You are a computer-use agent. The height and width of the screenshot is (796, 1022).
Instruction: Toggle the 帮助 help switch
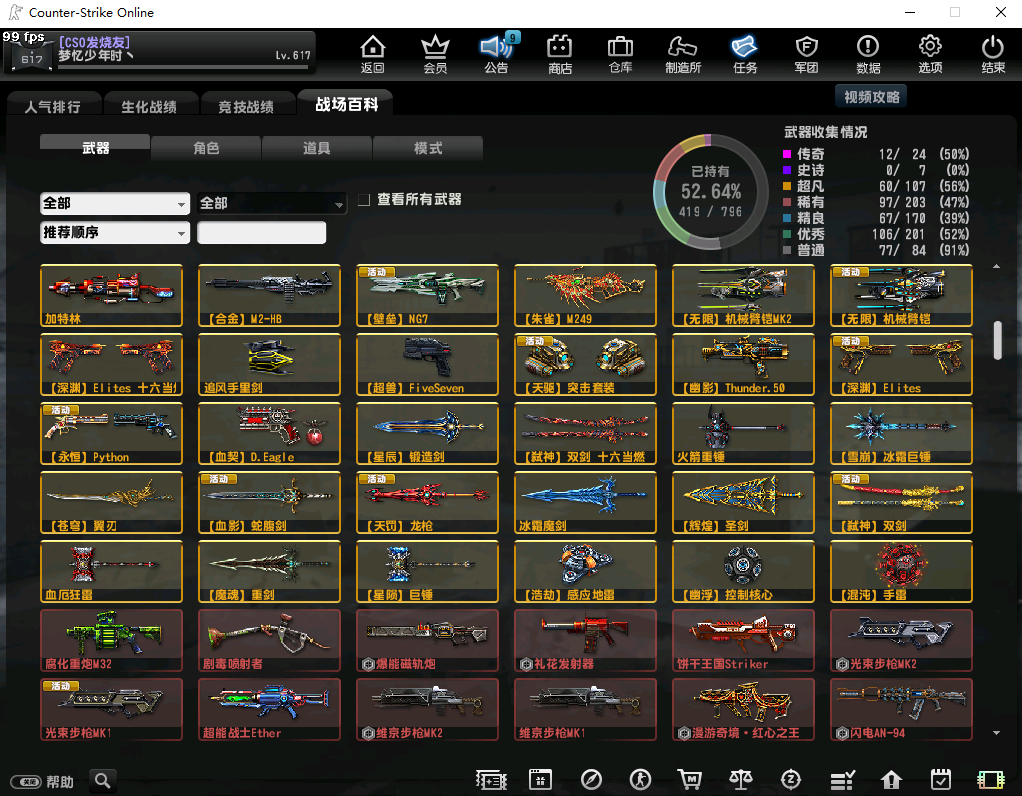coord(25,781)
